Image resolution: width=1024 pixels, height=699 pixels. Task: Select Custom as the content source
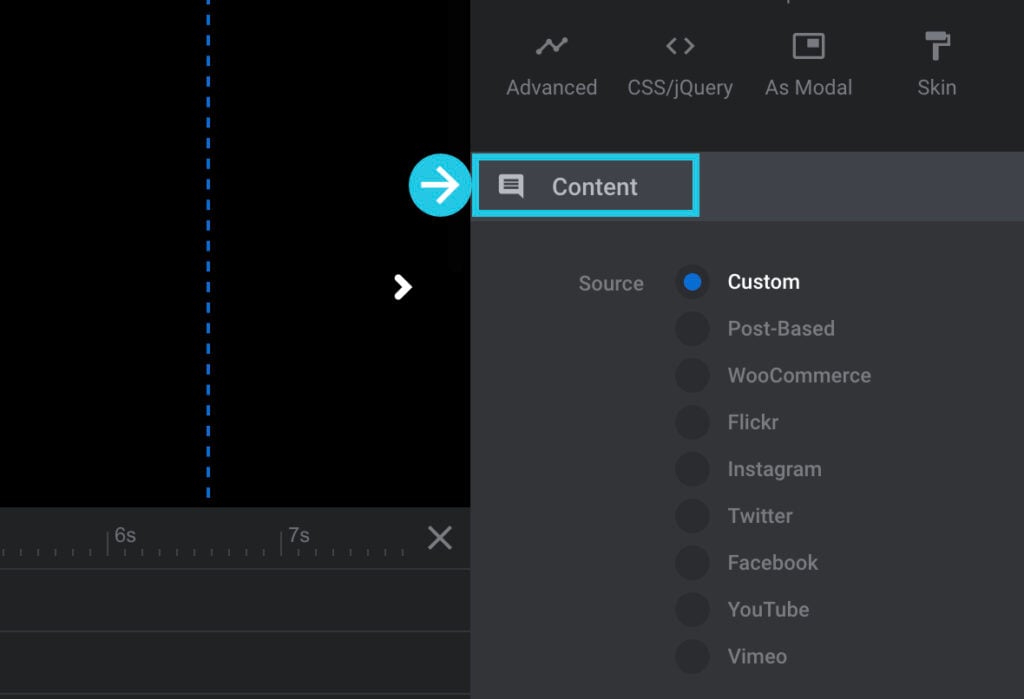693,282
